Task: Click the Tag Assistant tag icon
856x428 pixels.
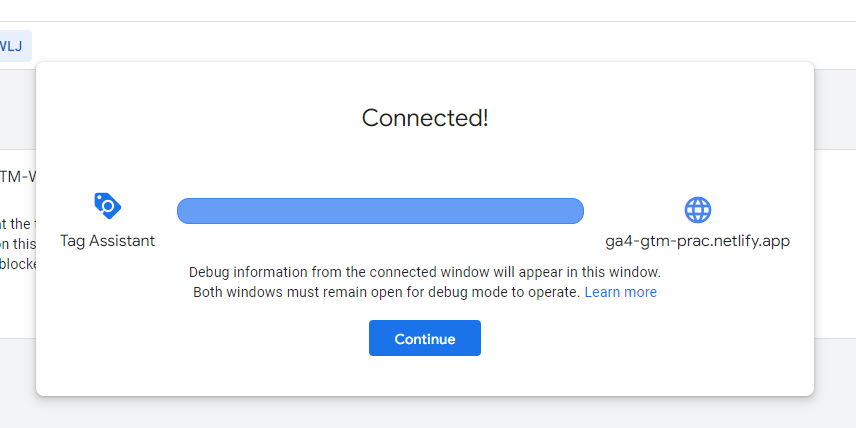Action: tap(108, 206)
